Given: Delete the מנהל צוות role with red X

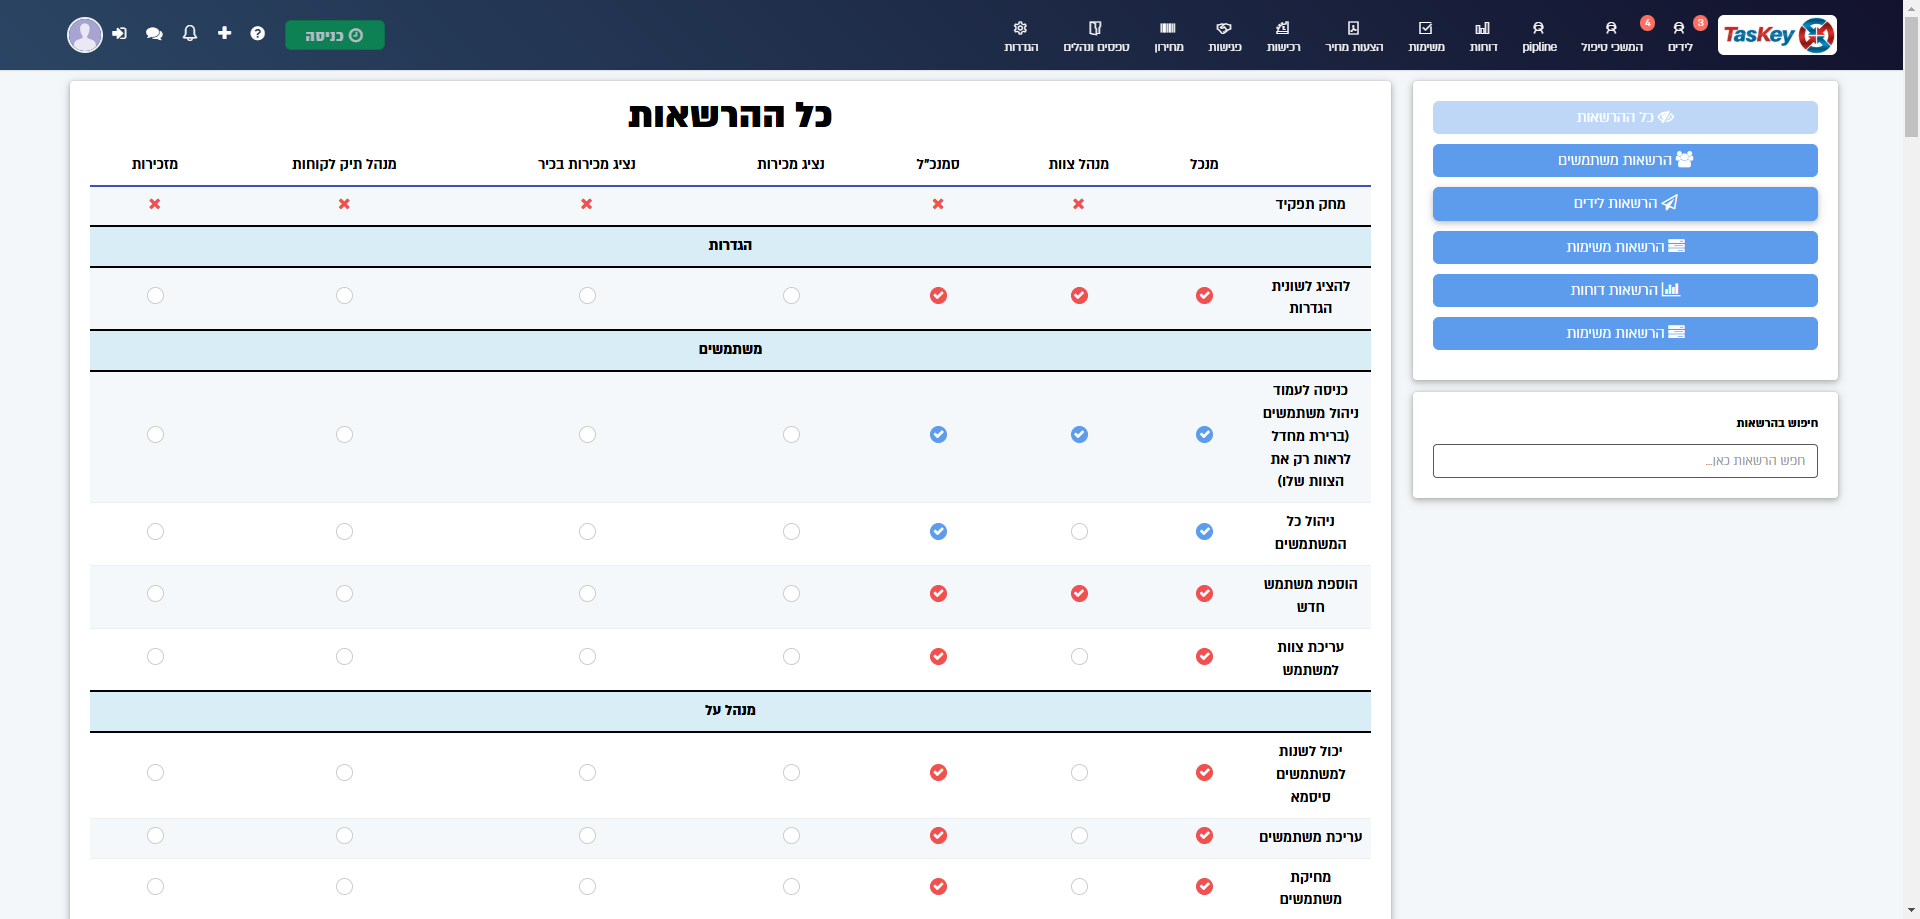Looking at the screenshot, I should (1078, 204).
